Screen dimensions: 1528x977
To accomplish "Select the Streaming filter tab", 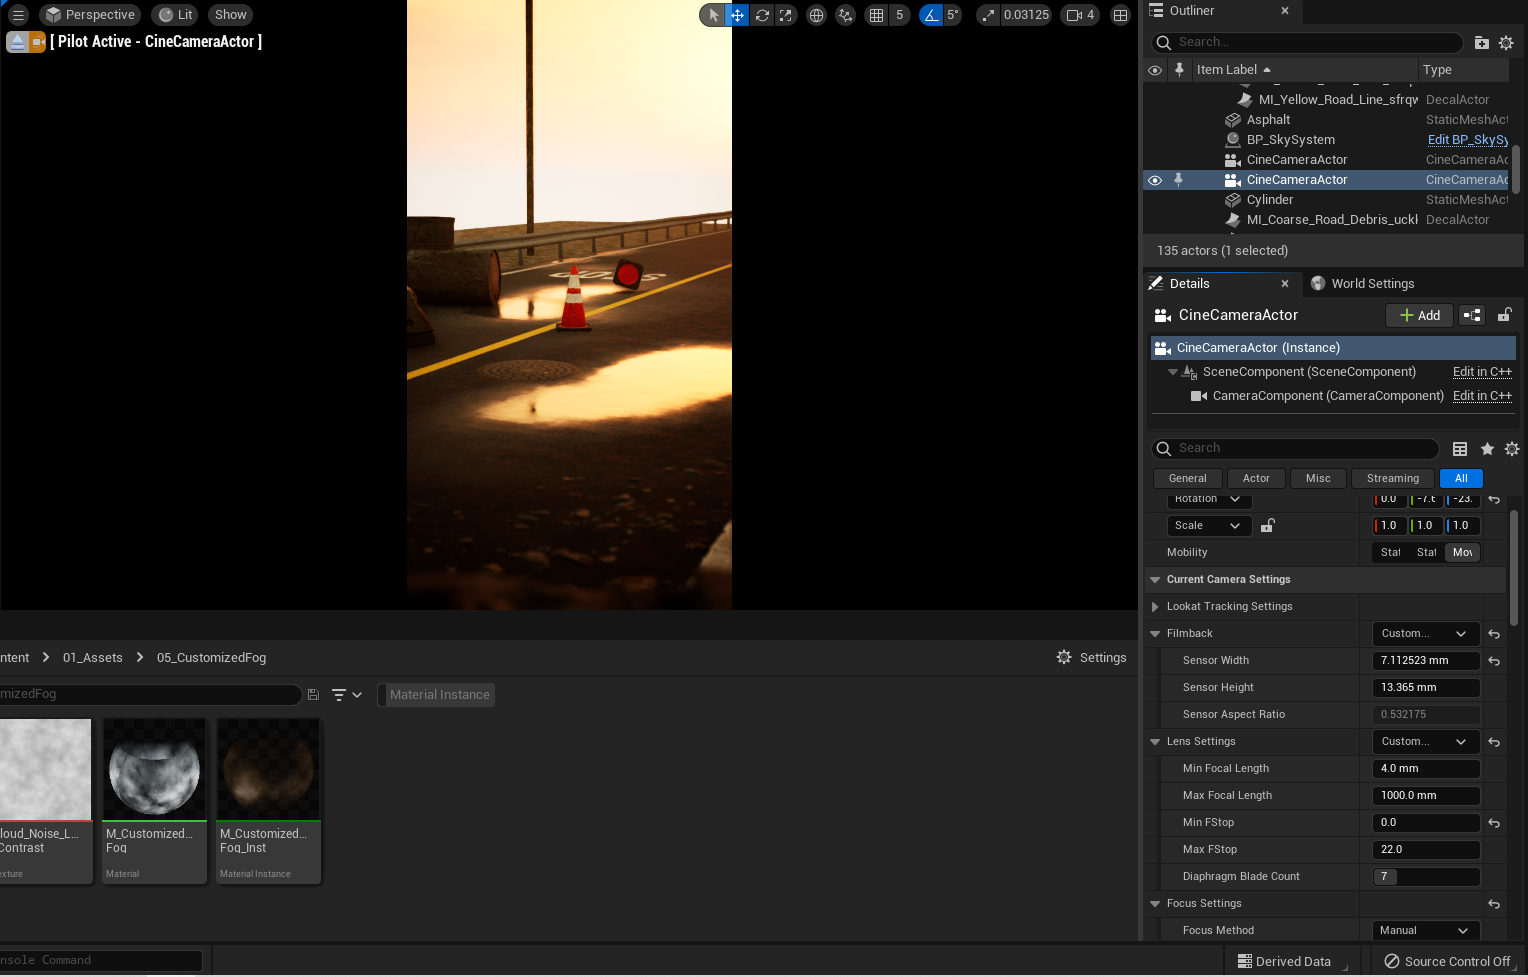I will tap(1393, 478).
